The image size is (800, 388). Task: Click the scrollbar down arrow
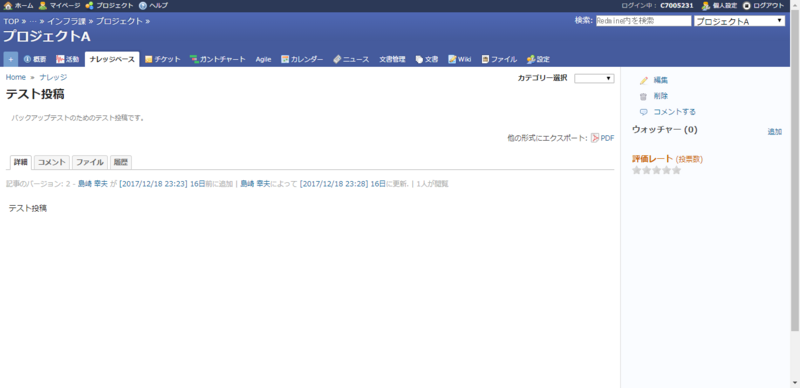[795, 382]
